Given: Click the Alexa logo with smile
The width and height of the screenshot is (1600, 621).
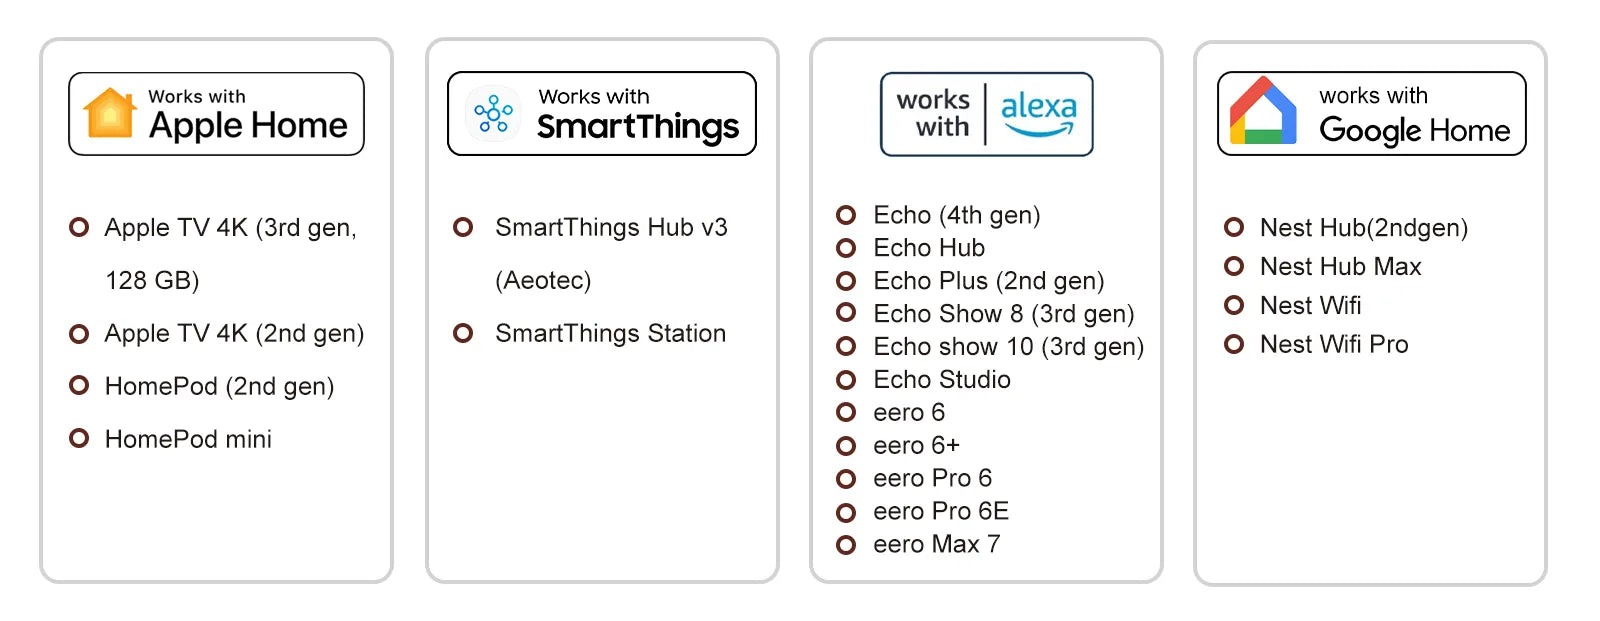Looking at the screenshot, I should tap(1039, 114).
